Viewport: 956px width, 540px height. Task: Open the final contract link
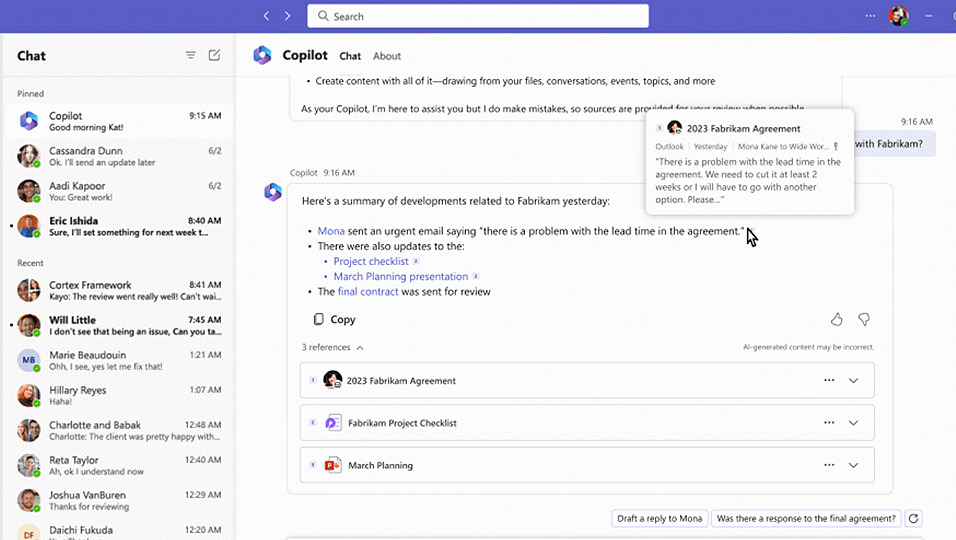[x=368, y=291]
